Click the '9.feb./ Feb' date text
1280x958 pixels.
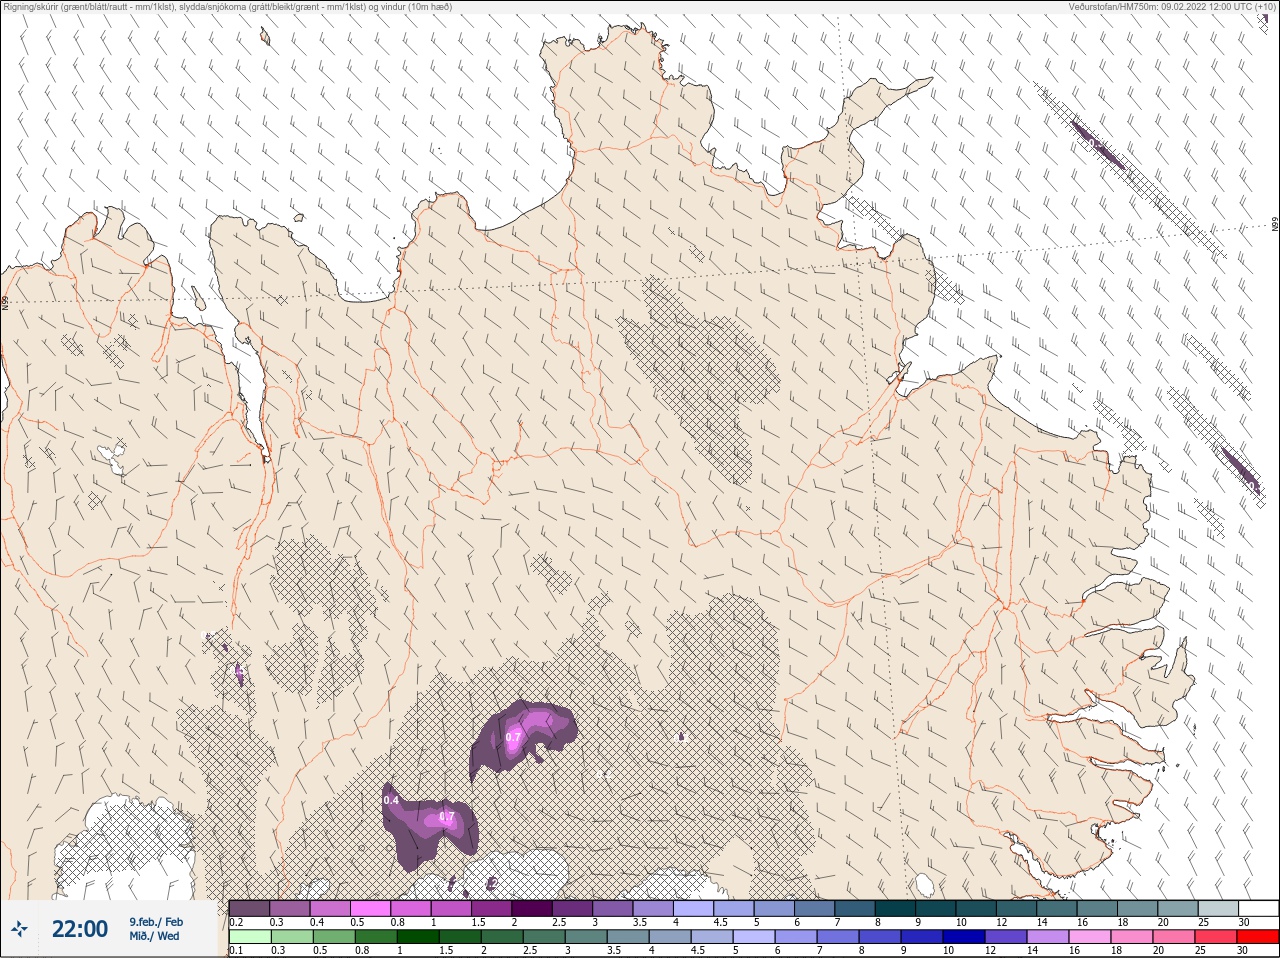point(156,922)
